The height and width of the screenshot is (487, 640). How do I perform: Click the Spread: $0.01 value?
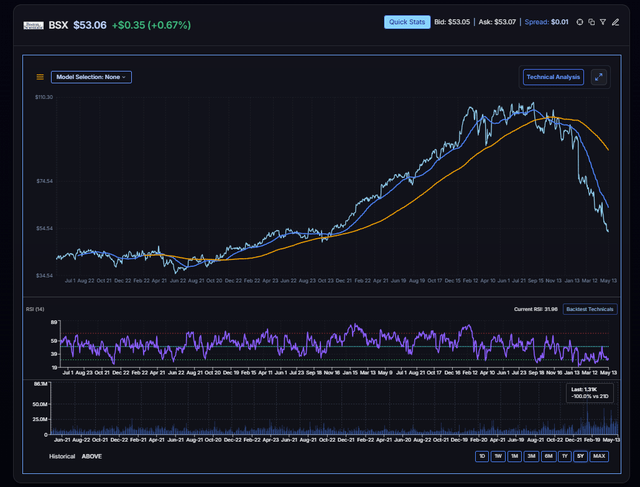(547, 22)
